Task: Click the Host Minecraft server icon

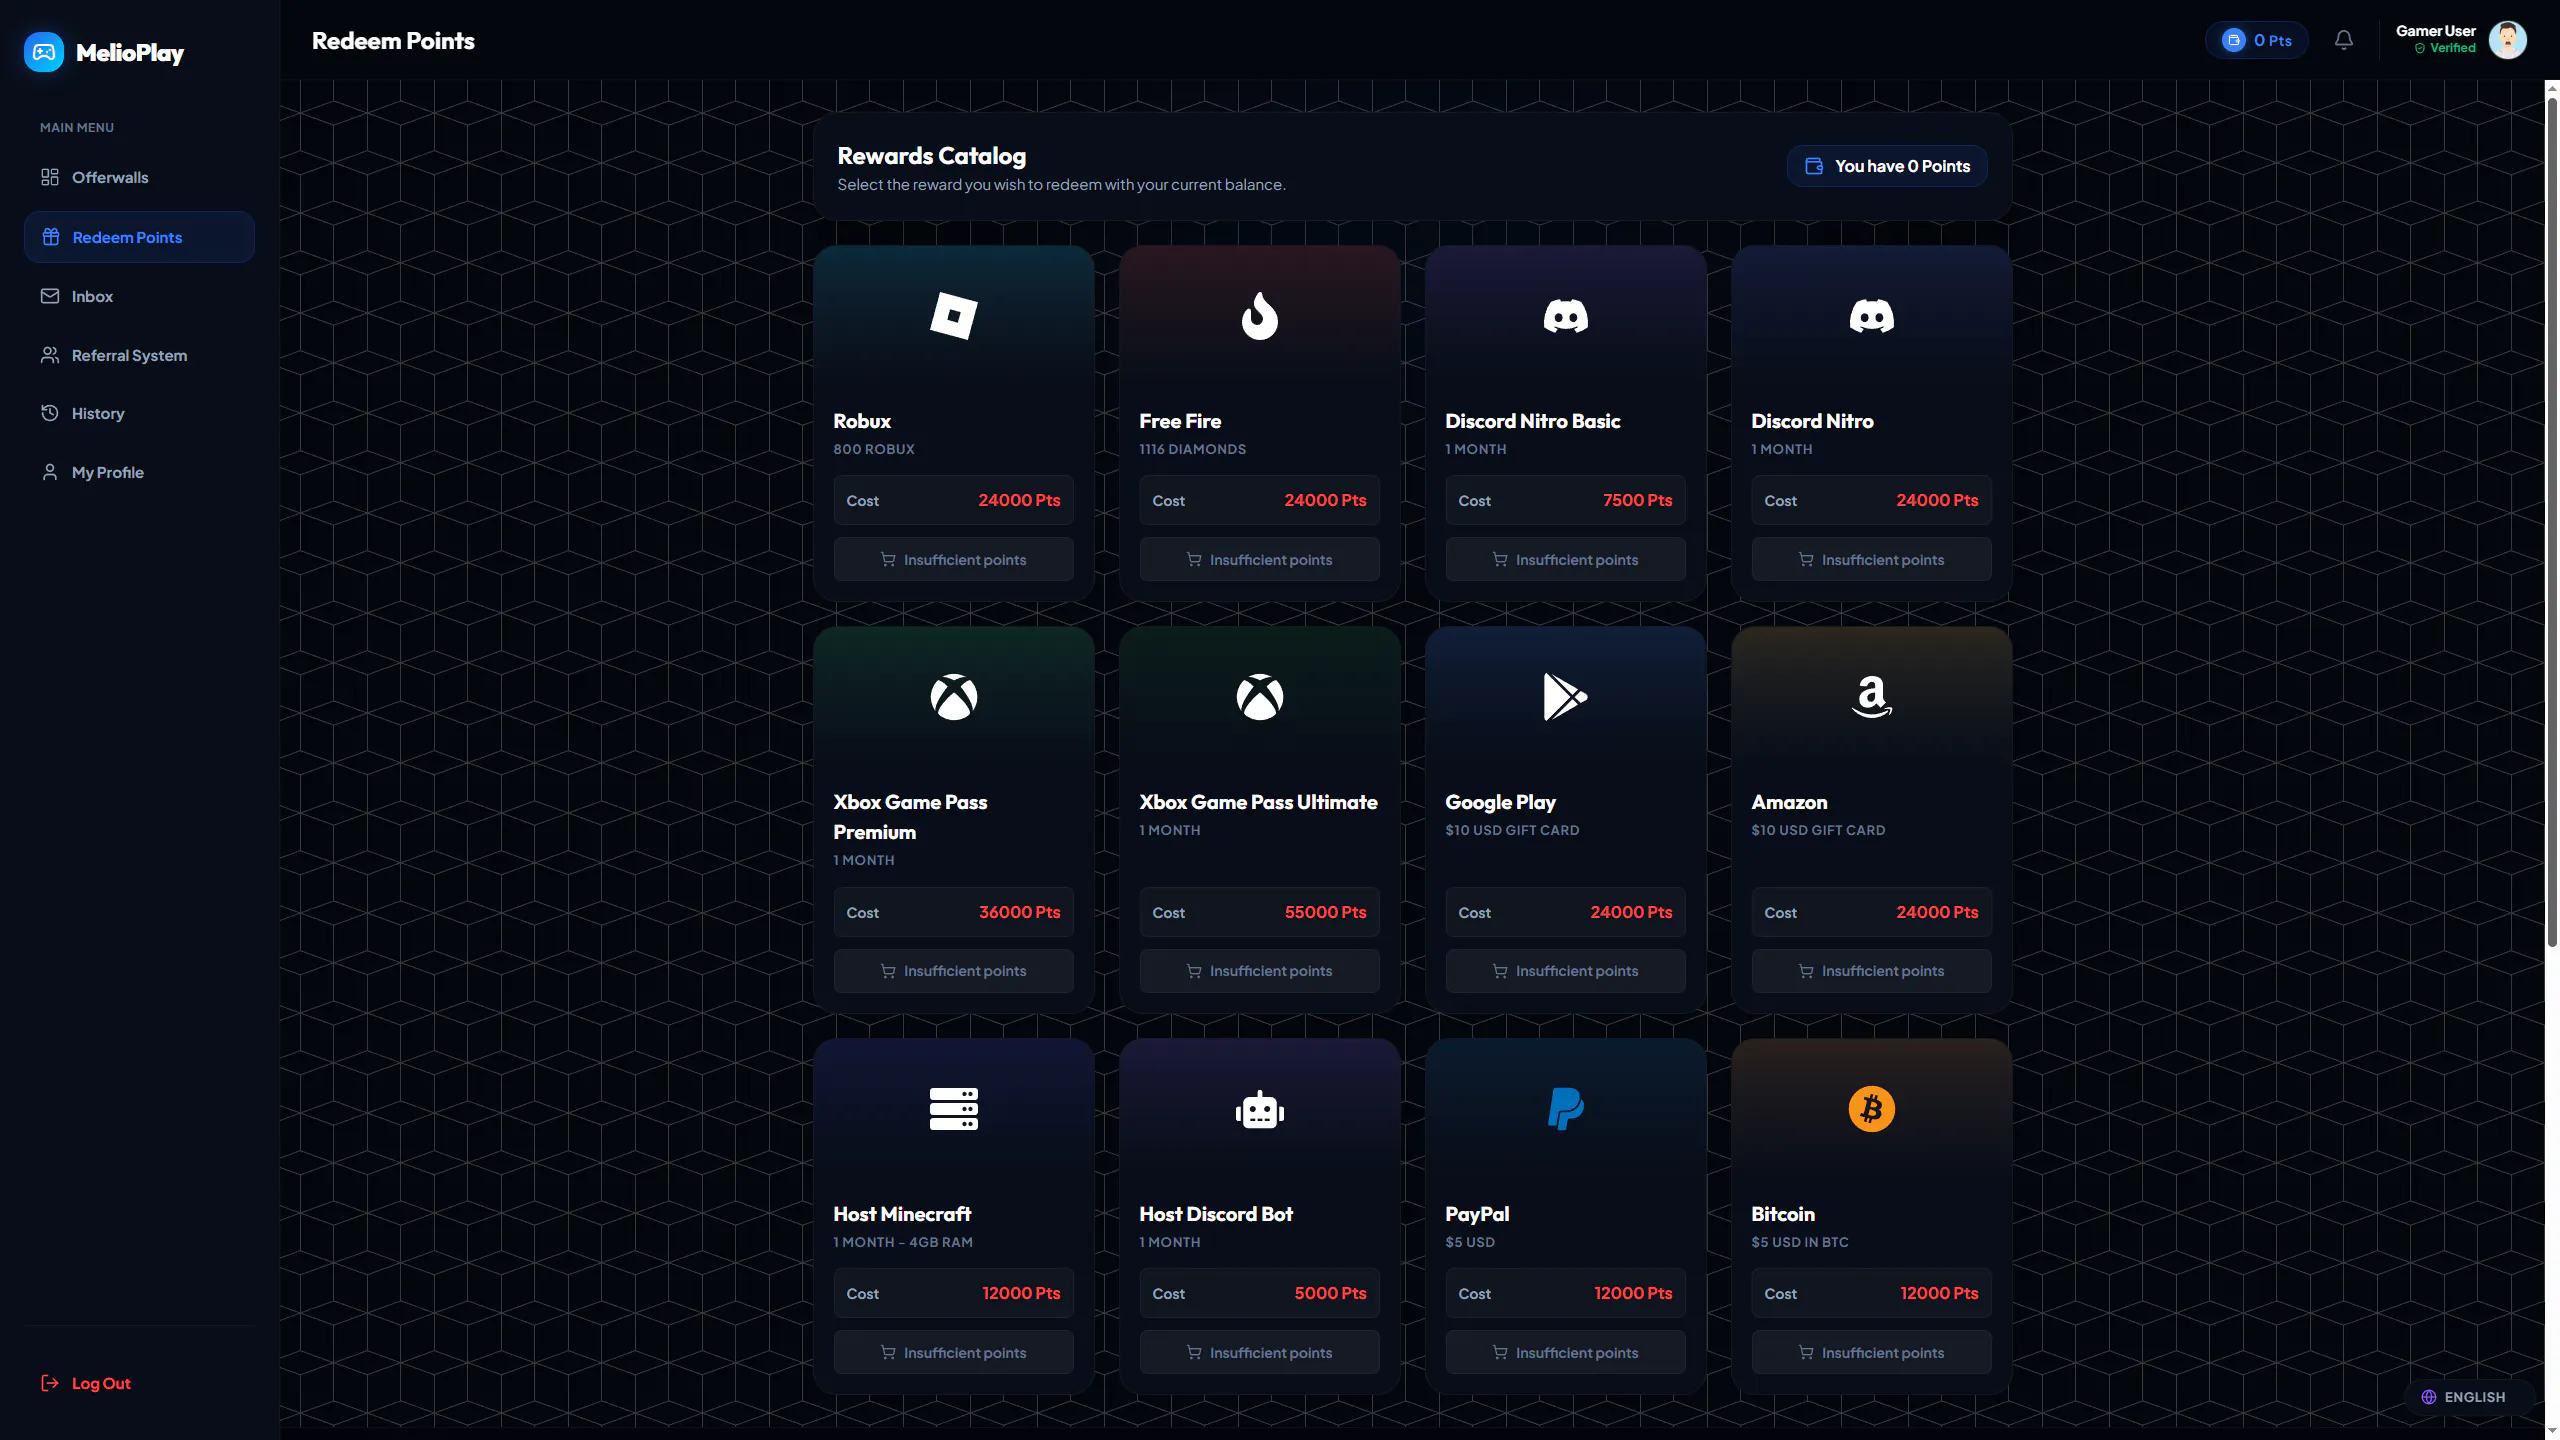Action: [953, 1109]
